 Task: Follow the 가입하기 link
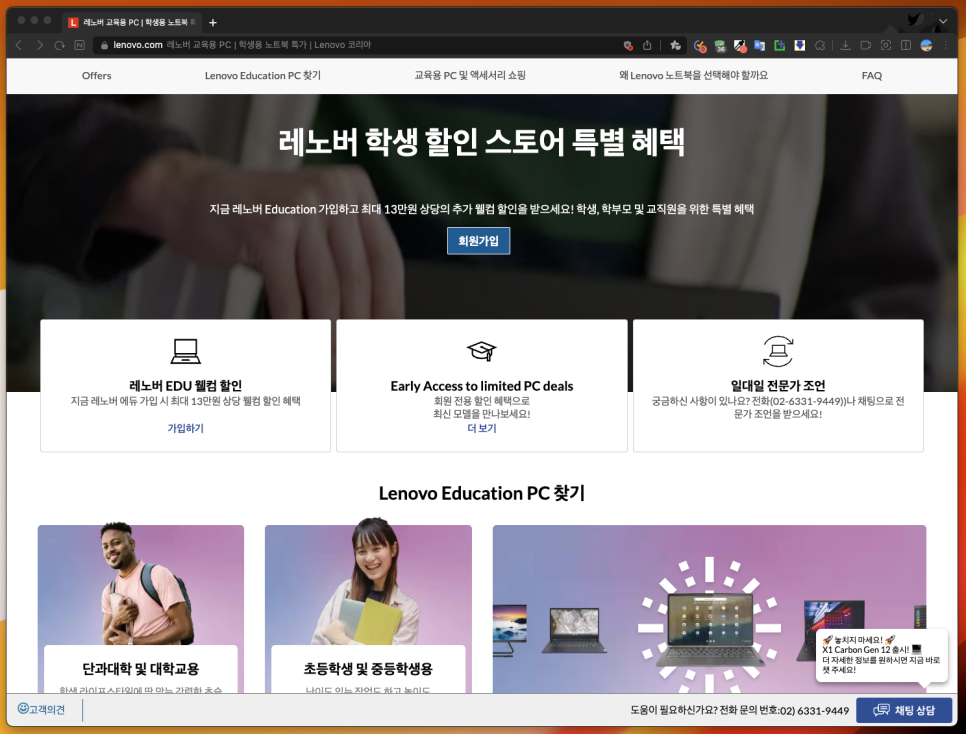tap(185, 428)
